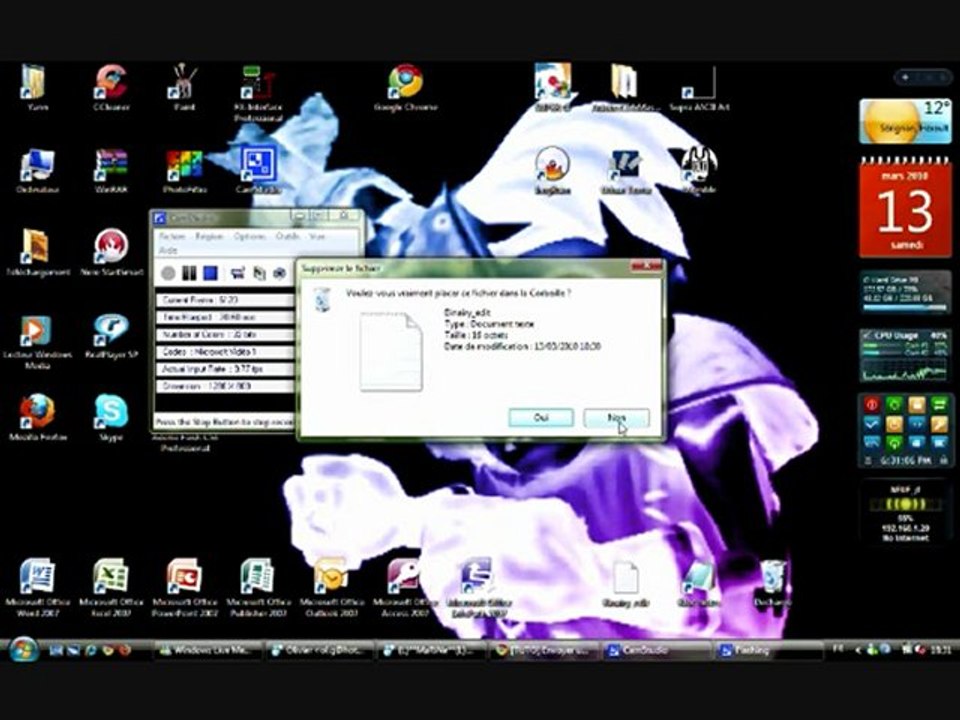
Task: Select WinRAR desktop icon
Action: (111, 171)
